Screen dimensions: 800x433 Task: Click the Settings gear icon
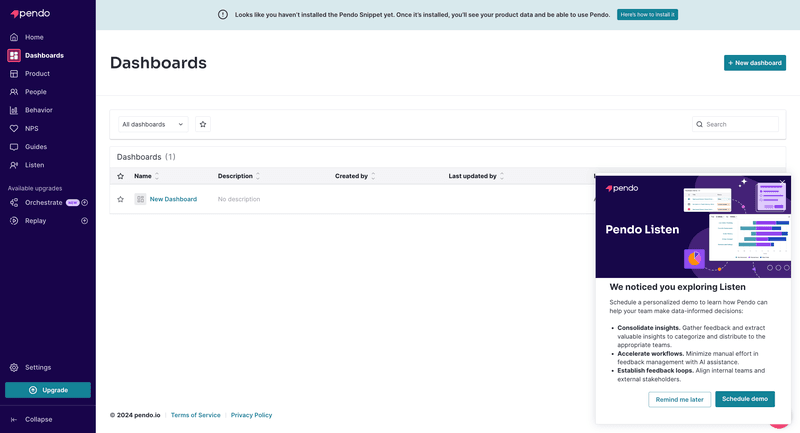click(x=14, y=367)
